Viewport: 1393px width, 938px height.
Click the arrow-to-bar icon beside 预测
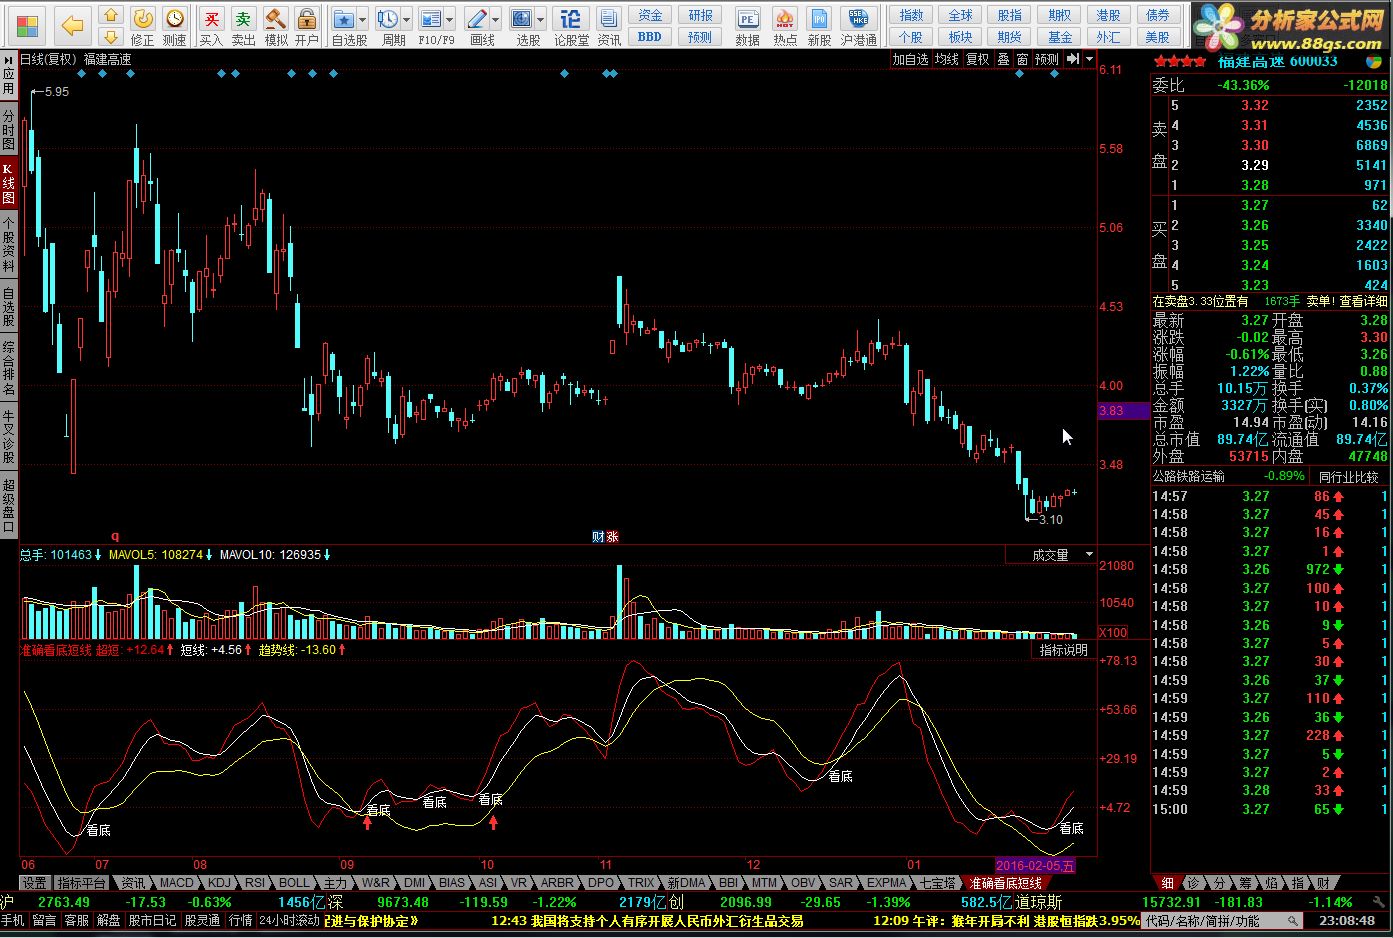pyautogui.click(x=1072, y=59)
